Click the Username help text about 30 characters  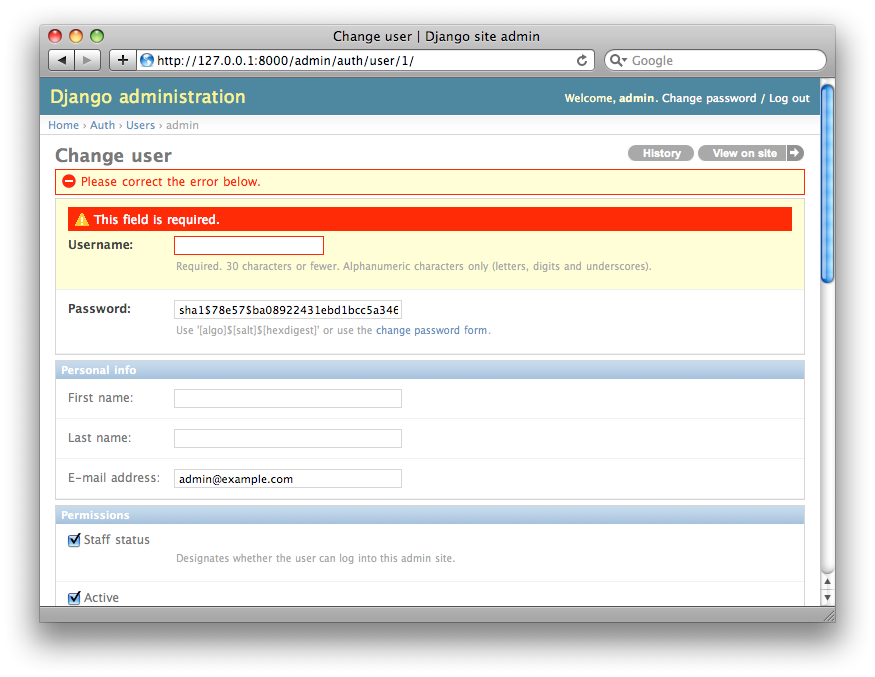pos(414,266)
